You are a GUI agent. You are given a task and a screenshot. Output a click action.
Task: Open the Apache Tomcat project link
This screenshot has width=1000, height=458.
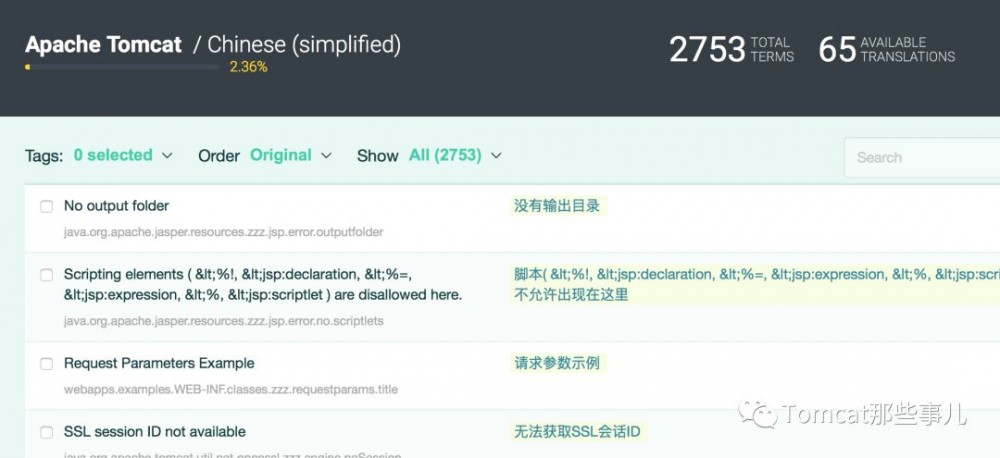point(103,45)
